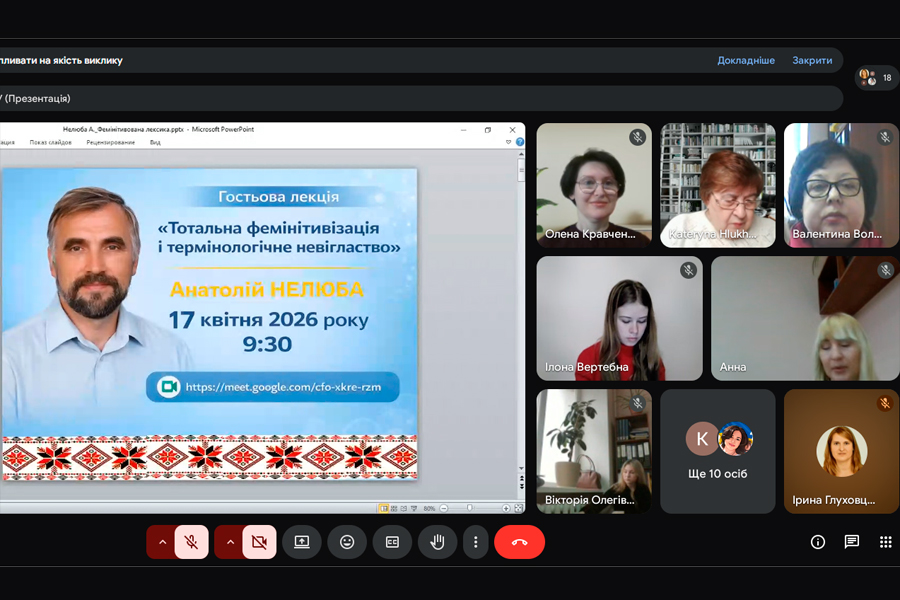Open Вид tab in PowerPoint
This screenshot has width=900, height=600.
pyautogui.click(x=155, y=142)
